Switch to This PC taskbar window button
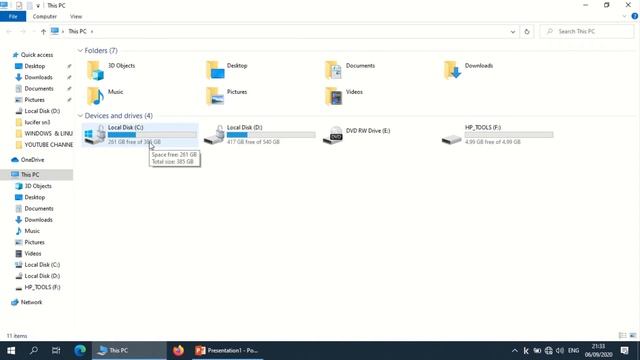640x360 pixels. (x=129, y=351)
